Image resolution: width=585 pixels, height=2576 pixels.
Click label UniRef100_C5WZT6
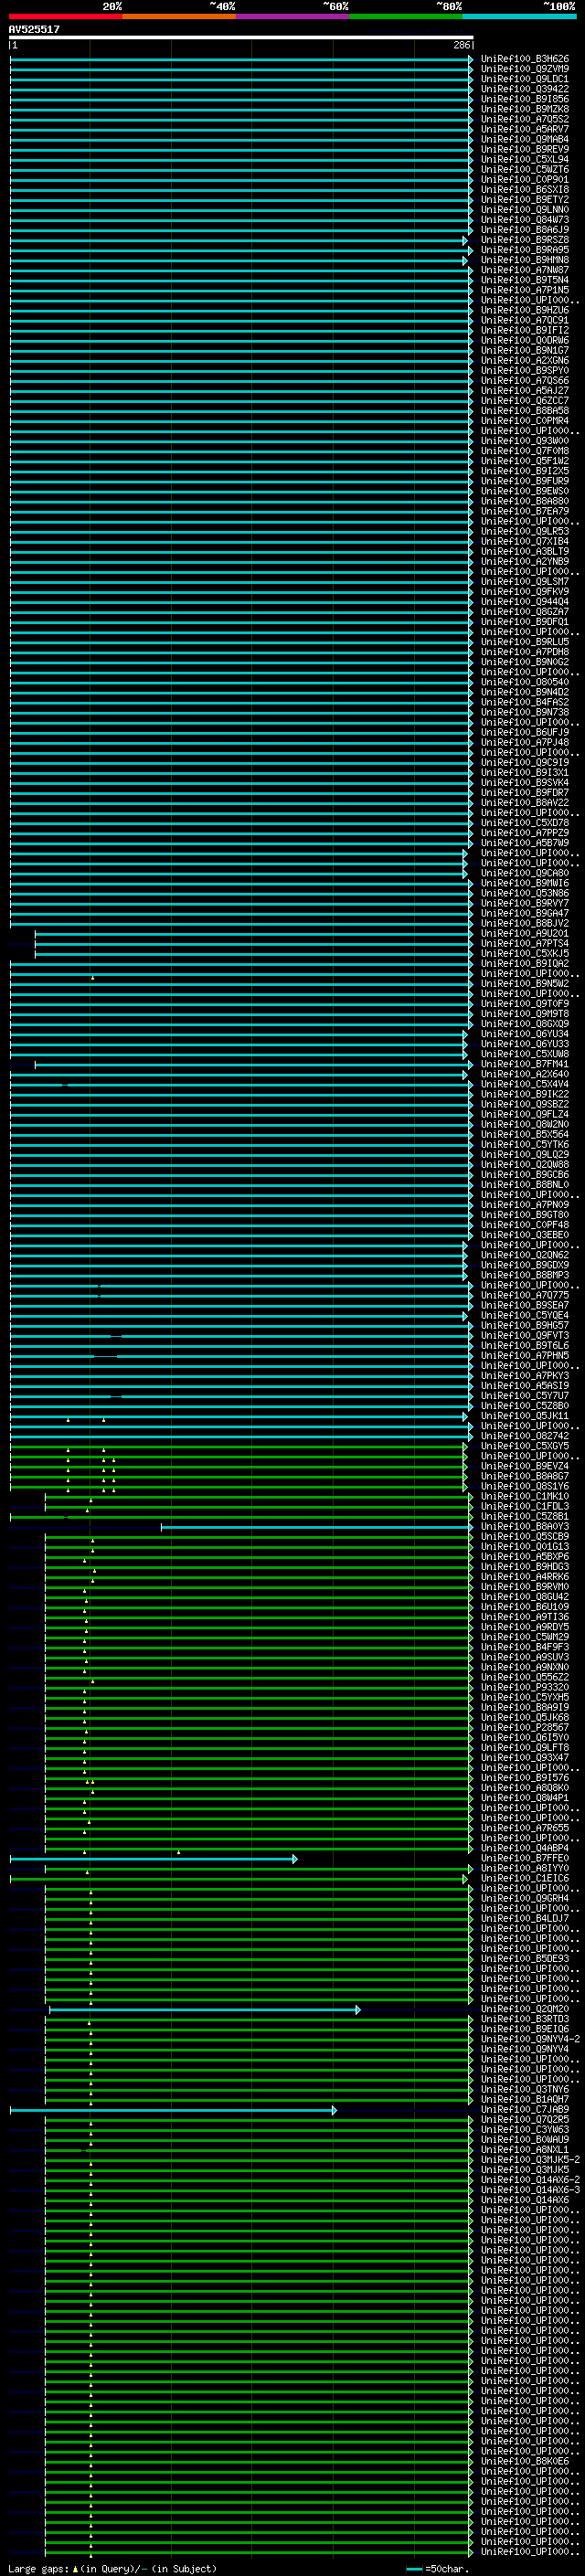click(525, 169)
